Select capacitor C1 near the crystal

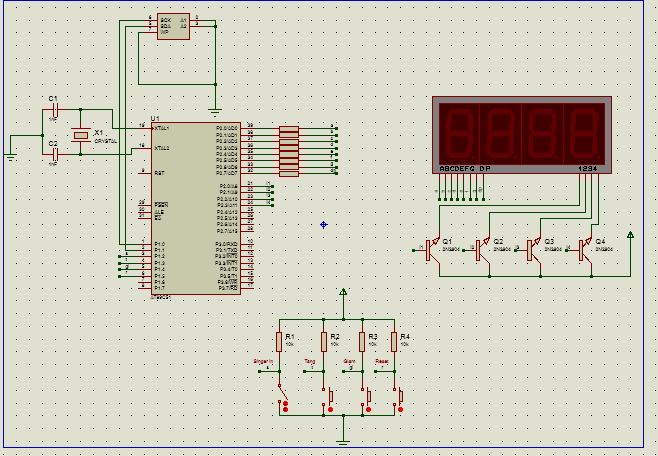click(x=55, y=110)
